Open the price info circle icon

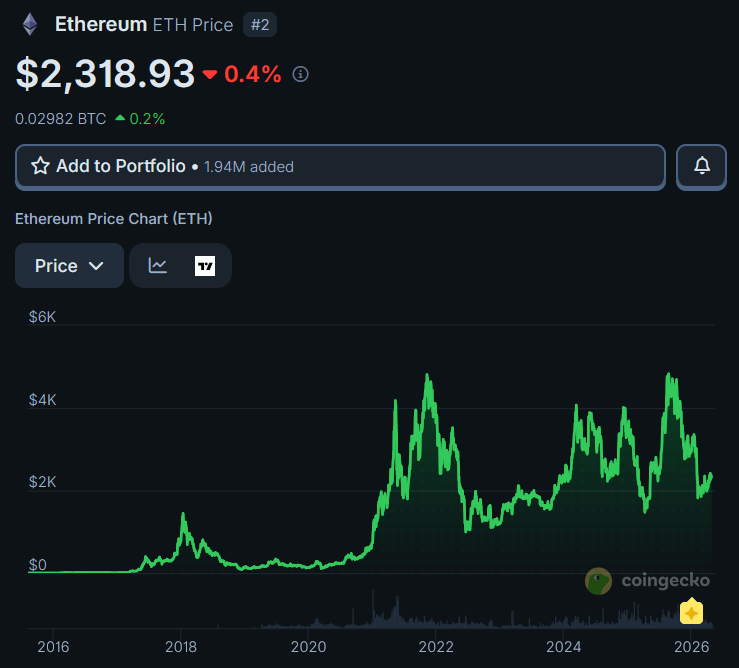pyautogui.click(x=300, y=74)
